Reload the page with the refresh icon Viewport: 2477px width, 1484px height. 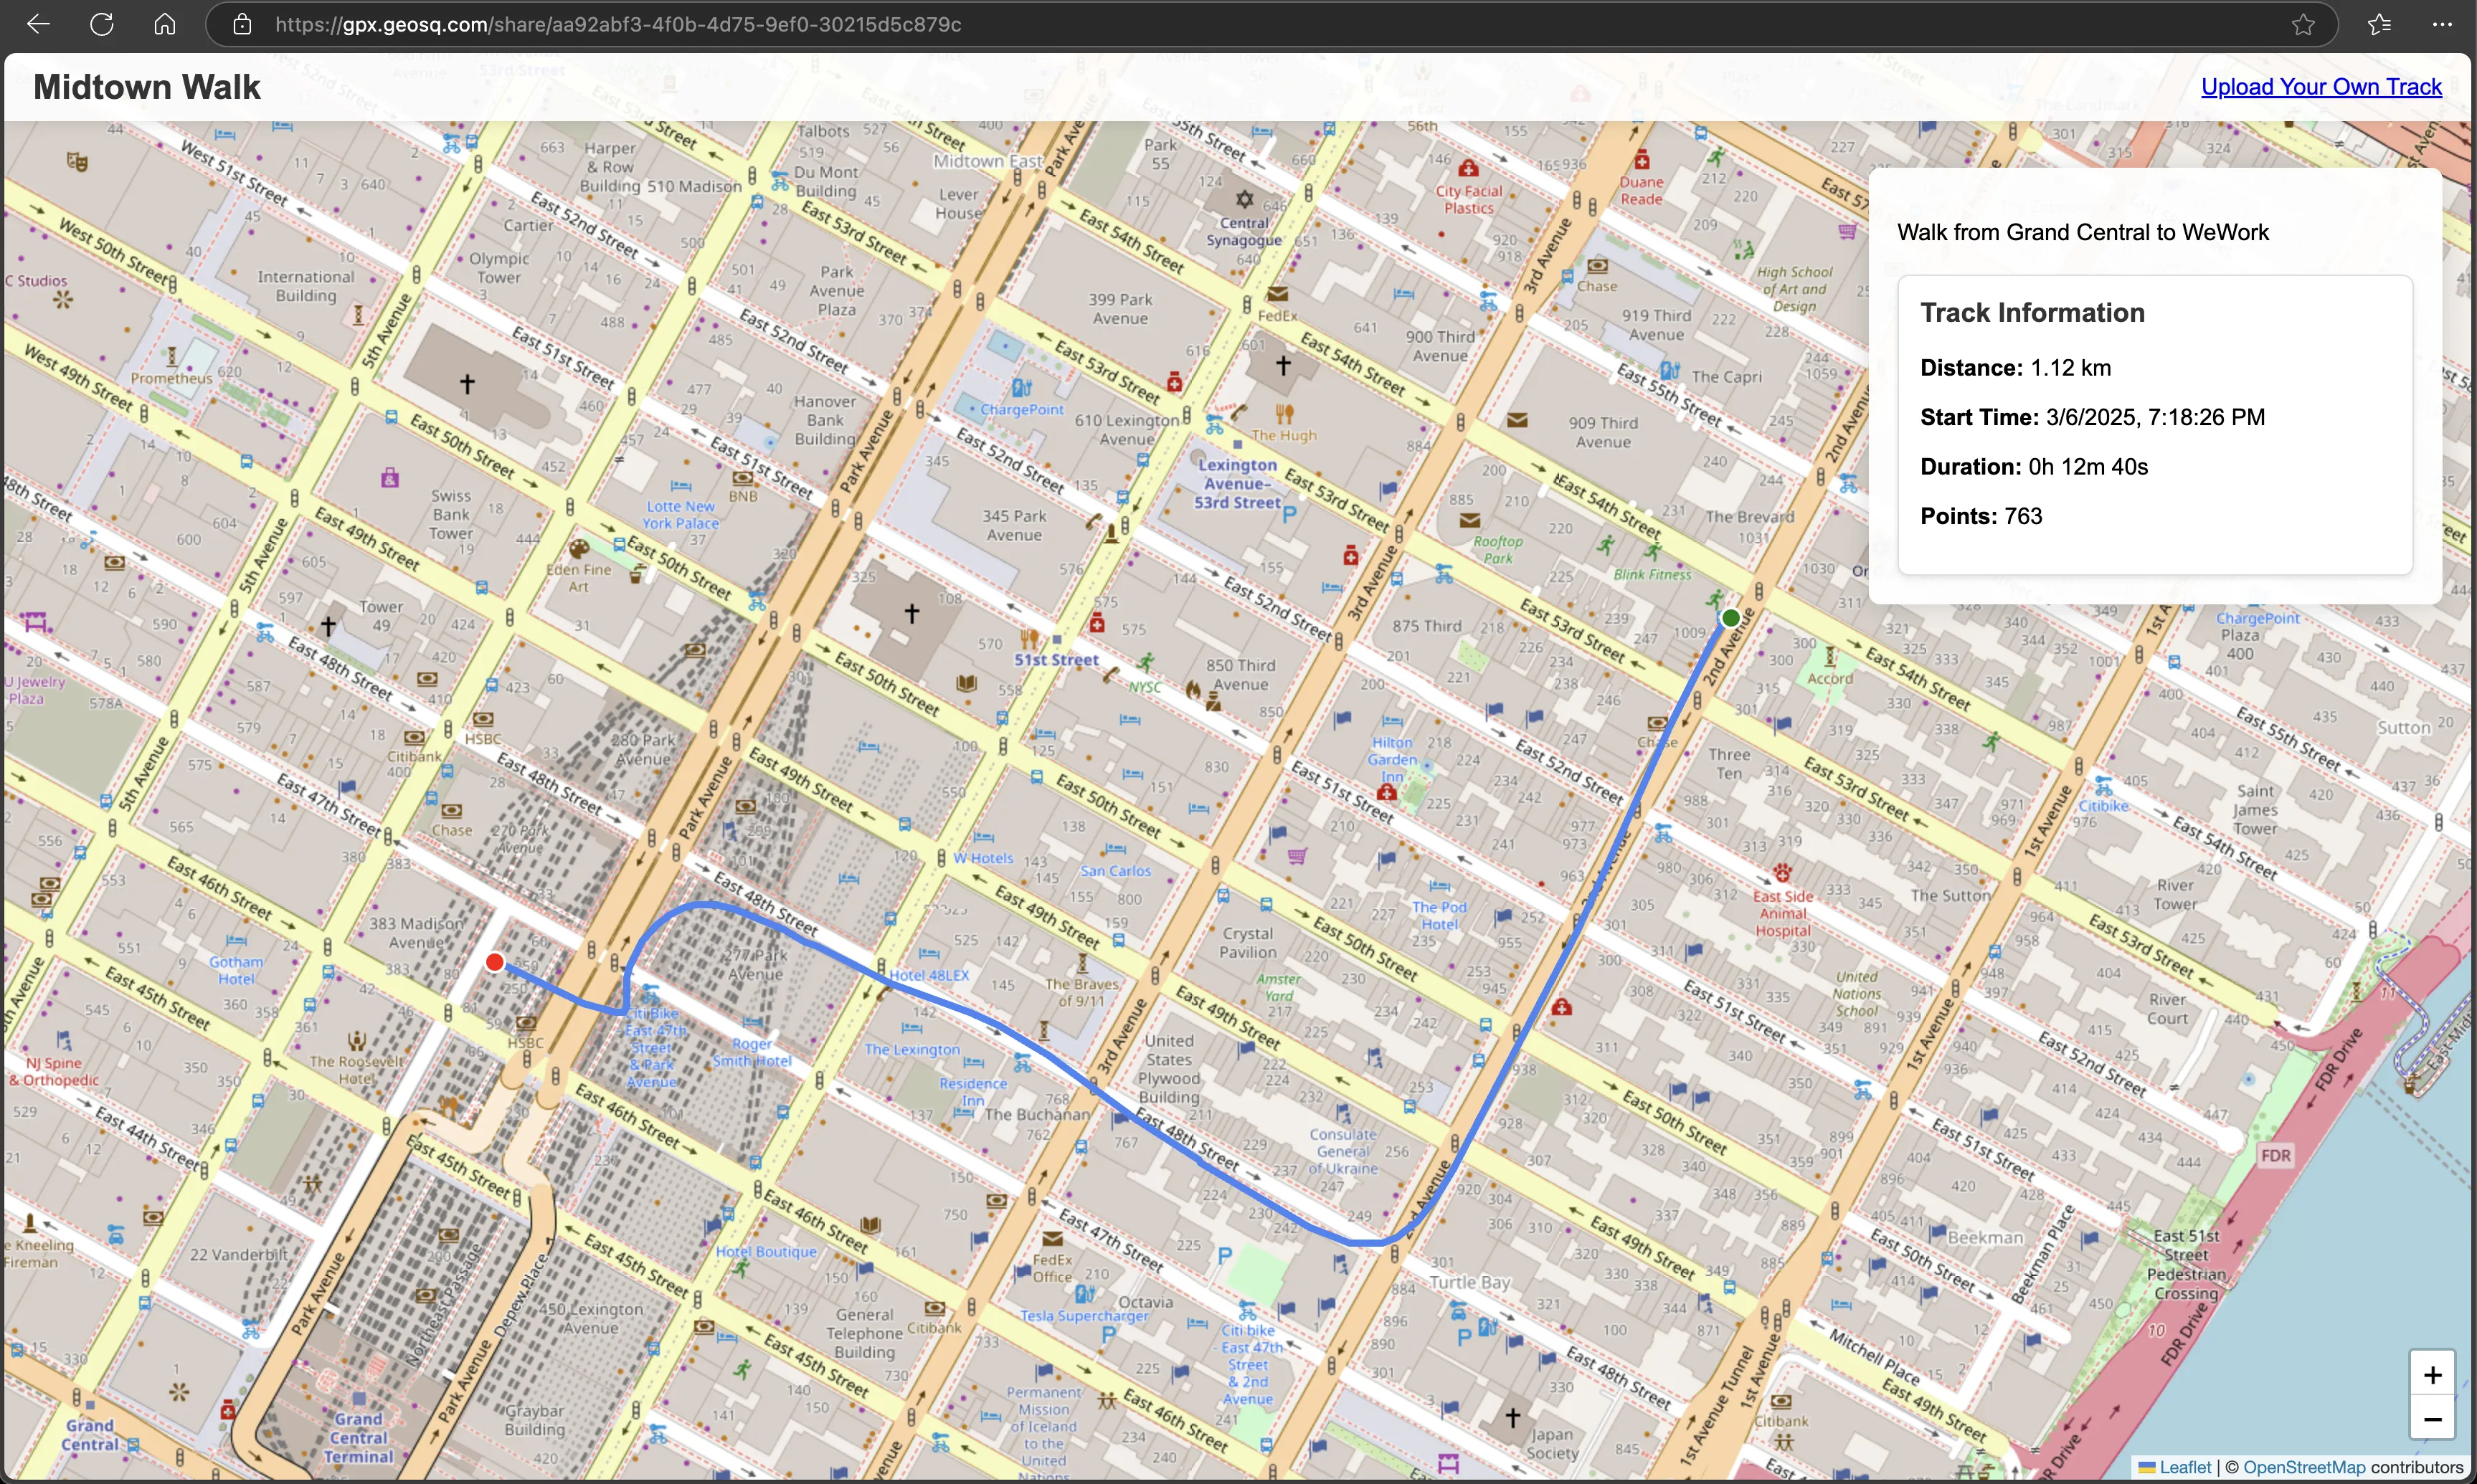point(102,24)
